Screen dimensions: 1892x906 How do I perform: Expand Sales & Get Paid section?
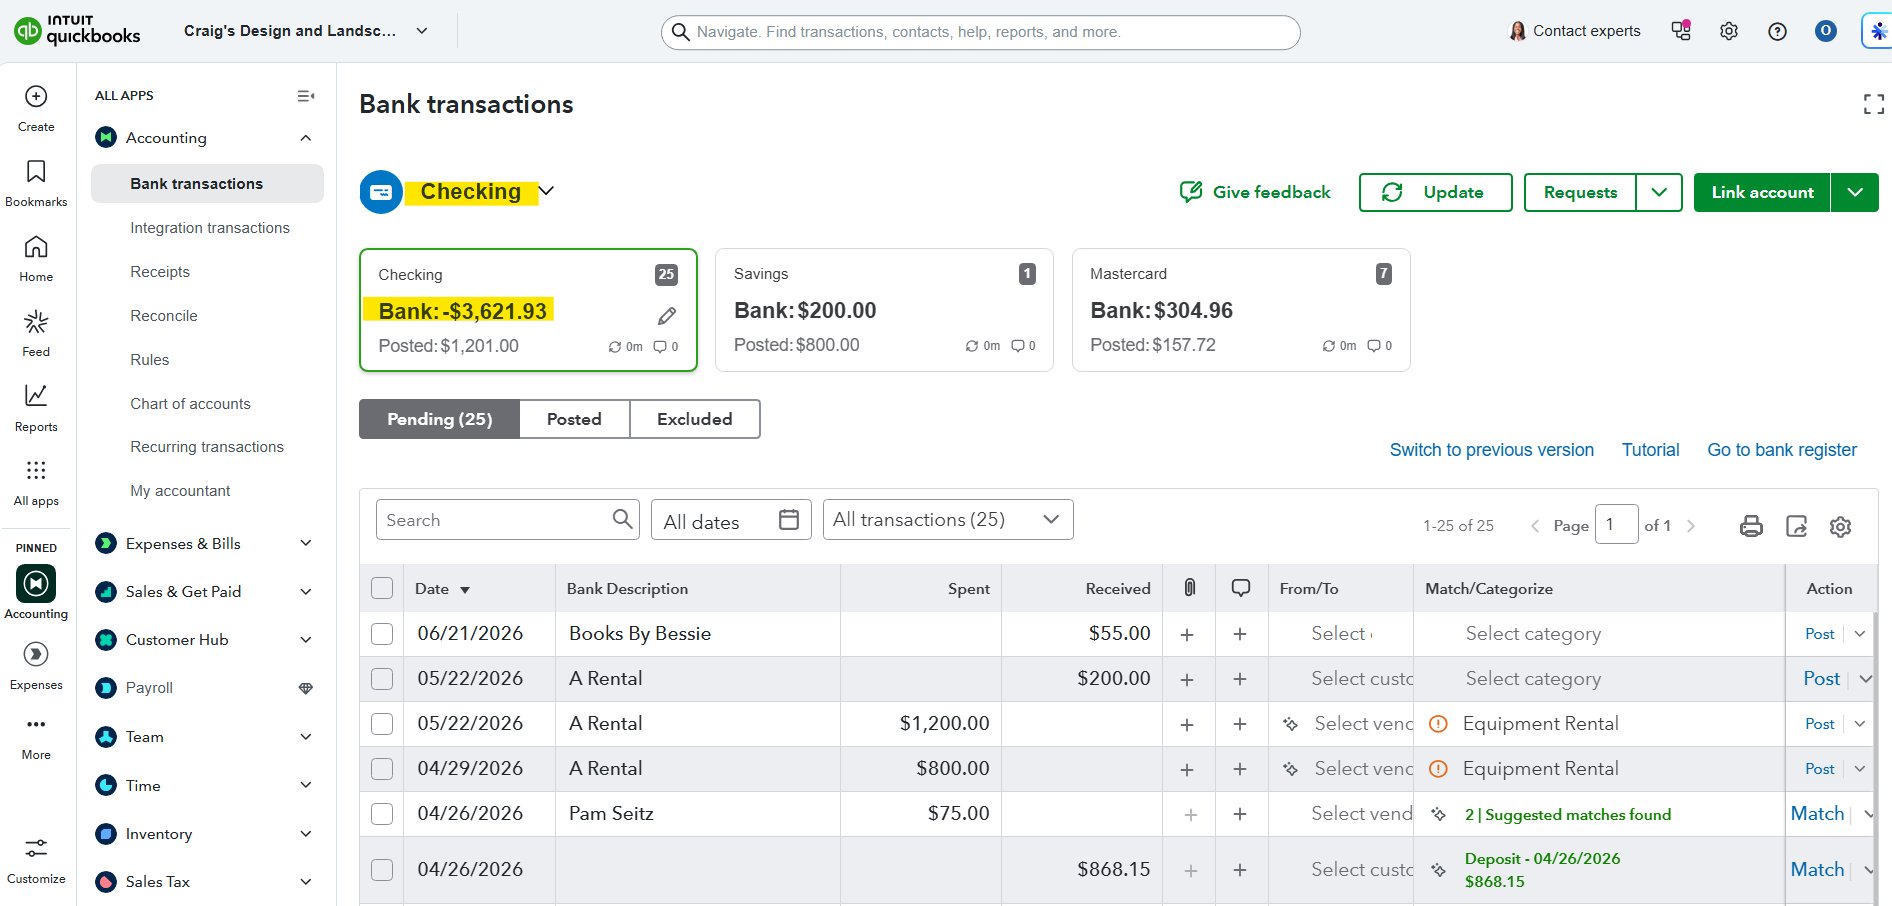pos(306,592)
